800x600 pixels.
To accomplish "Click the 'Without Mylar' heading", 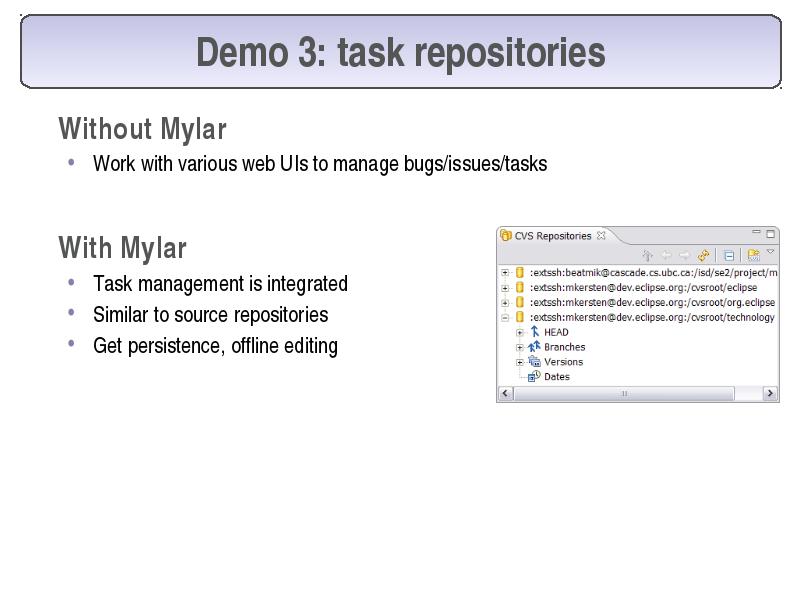I will tap(142, 129).
